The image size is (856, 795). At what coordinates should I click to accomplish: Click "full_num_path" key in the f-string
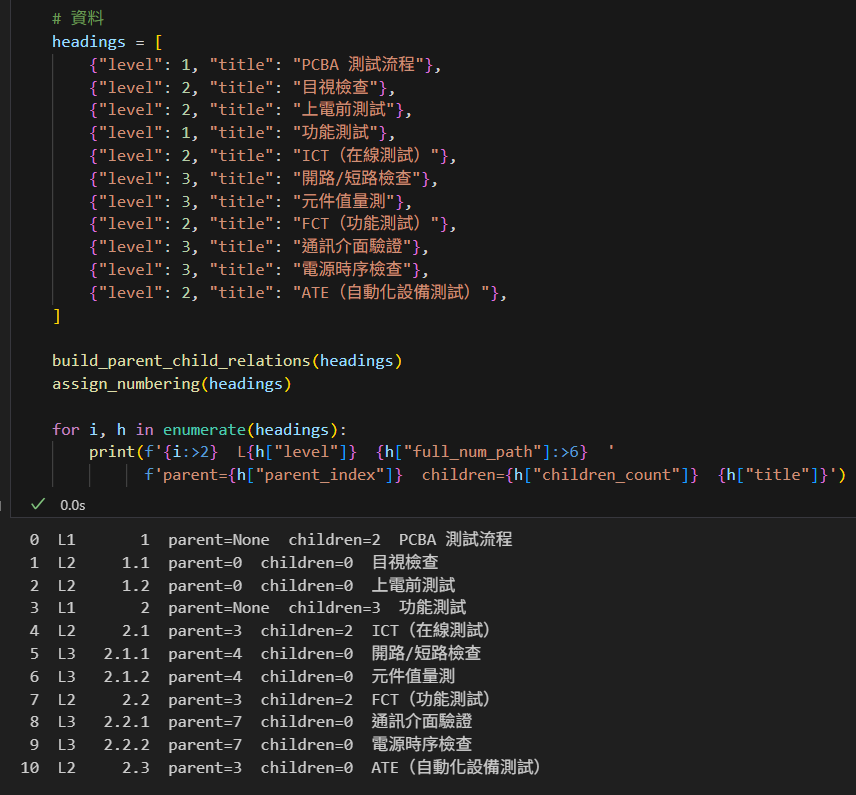(480, 452)
